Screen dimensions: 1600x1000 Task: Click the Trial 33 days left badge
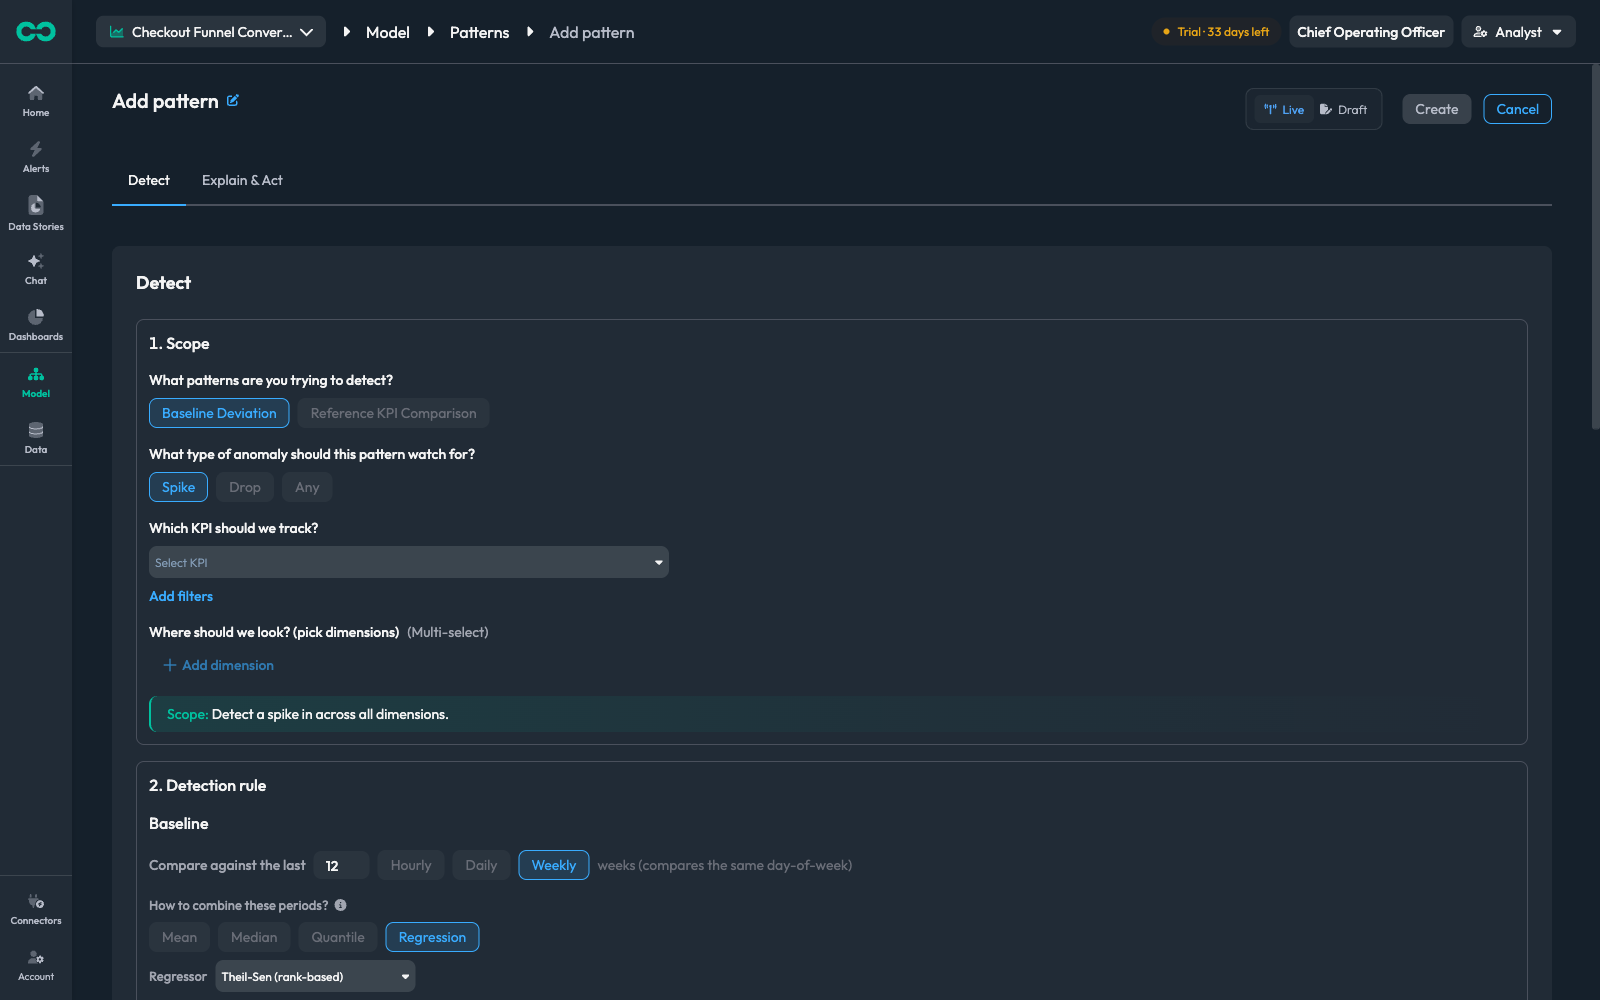[1216, 32]
